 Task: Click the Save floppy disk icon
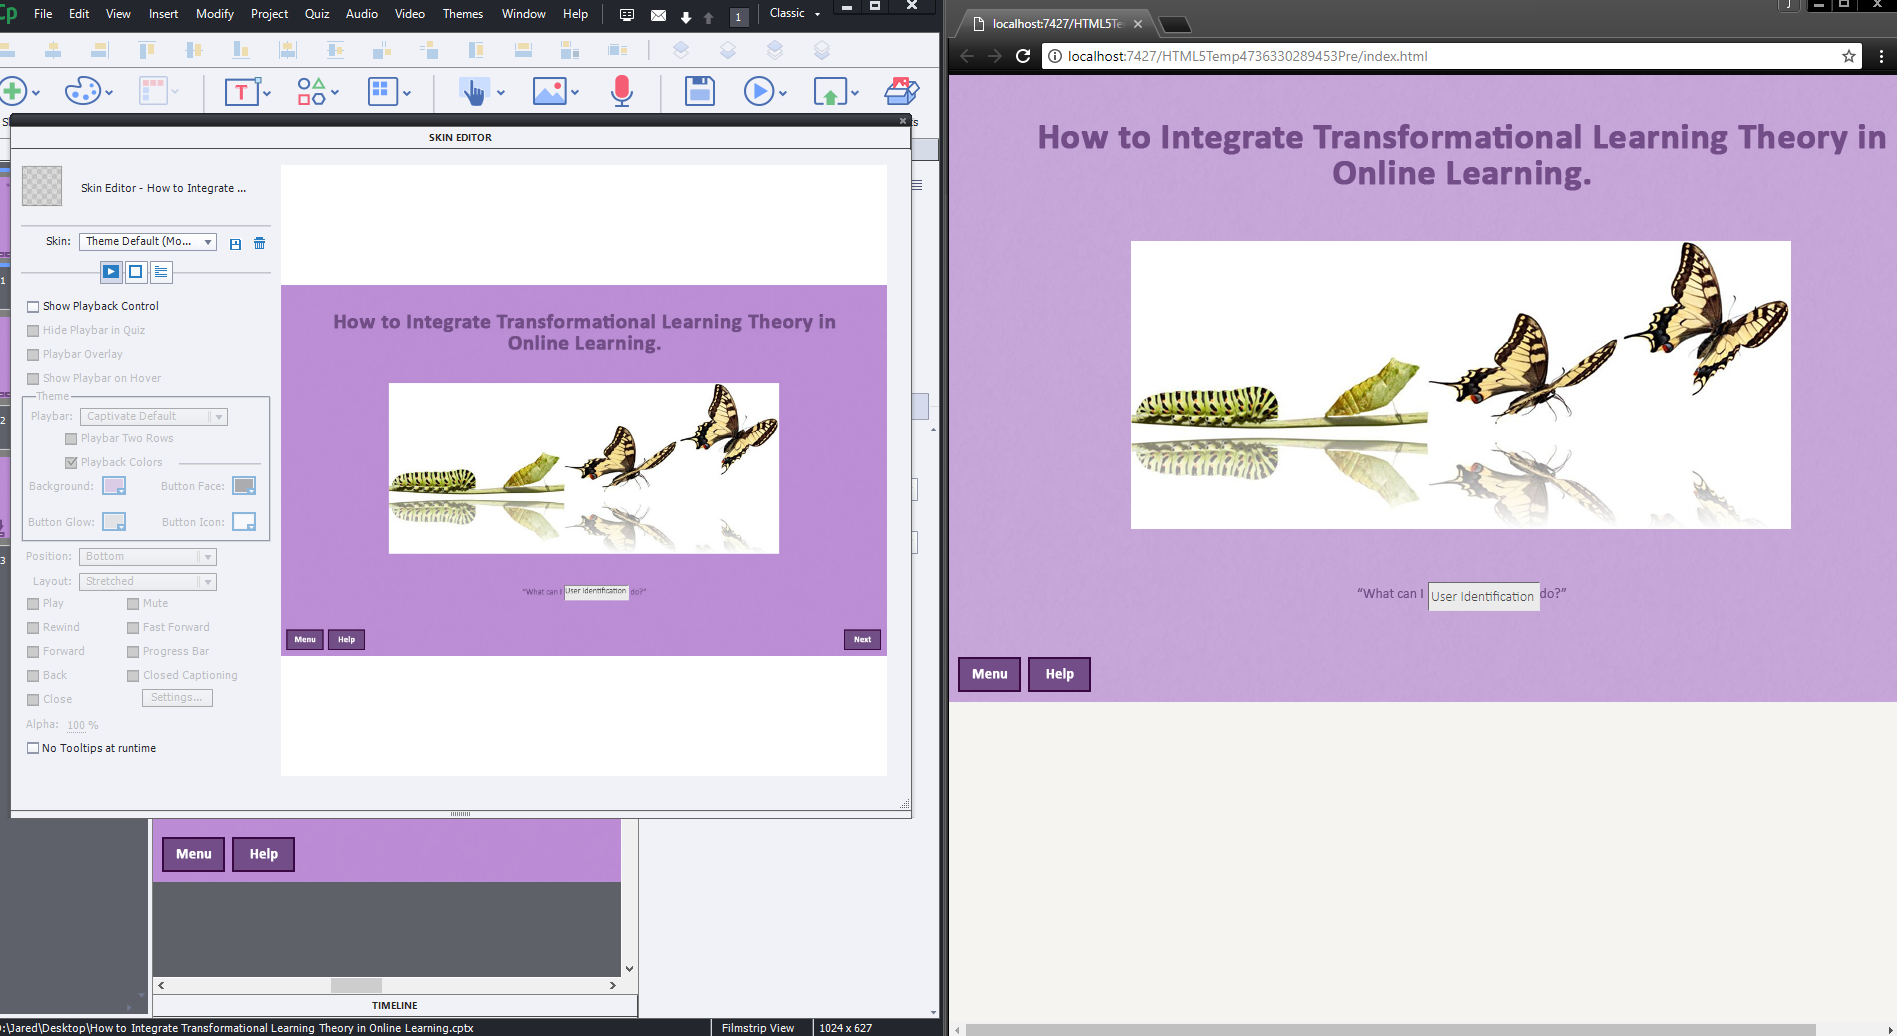[x=700, y=91]
